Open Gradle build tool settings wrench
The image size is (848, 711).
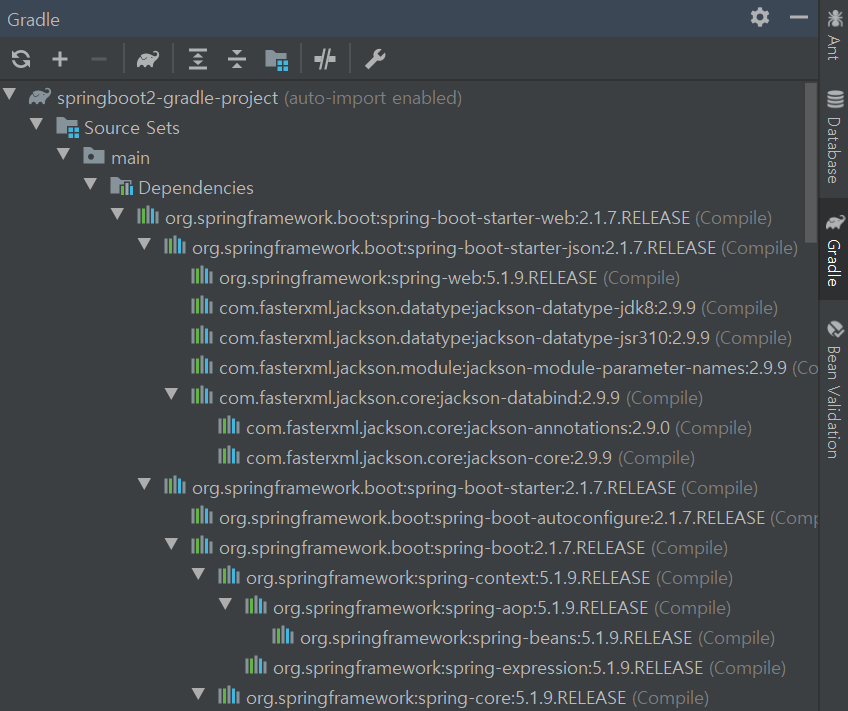[375, 59]
